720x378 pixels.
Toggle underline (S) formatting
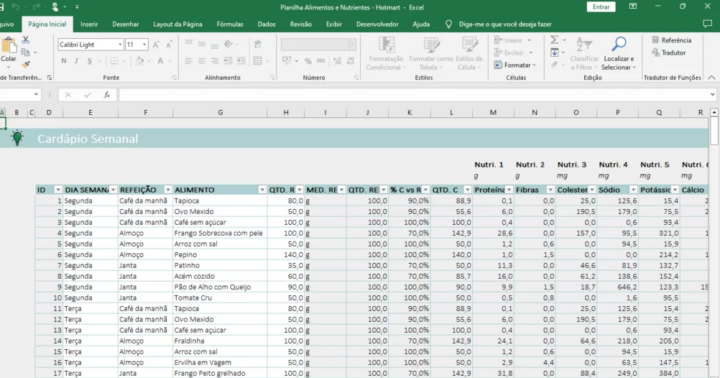click(89, 61)
